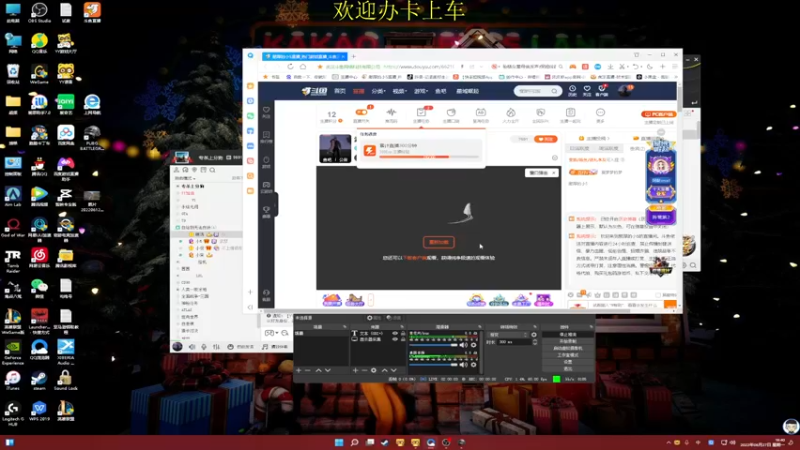Select the scene entry in OBS scenes list

click(320, 334)
